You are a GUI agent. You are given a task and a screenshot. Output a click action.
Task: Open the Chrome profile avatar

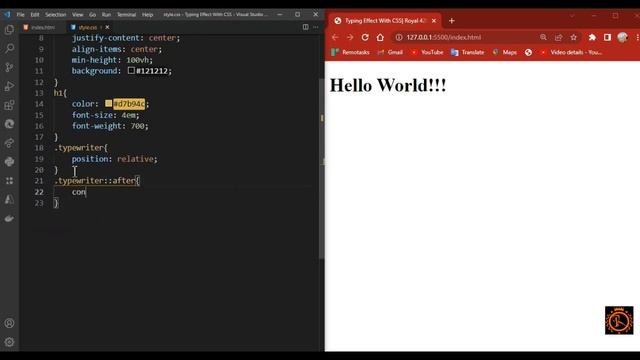(622, 37)
